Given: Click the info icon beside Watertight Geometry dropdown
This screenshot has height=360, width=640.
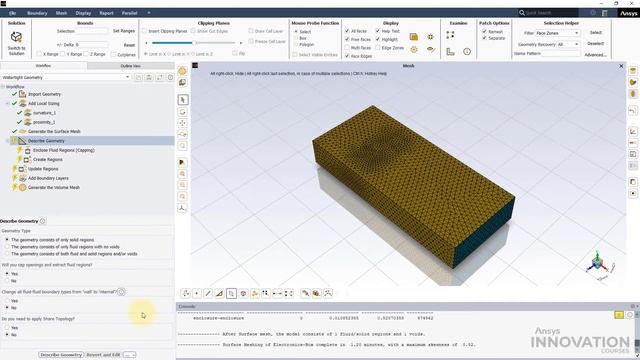Looking at the screenshot, I should (x=170, y=77).
